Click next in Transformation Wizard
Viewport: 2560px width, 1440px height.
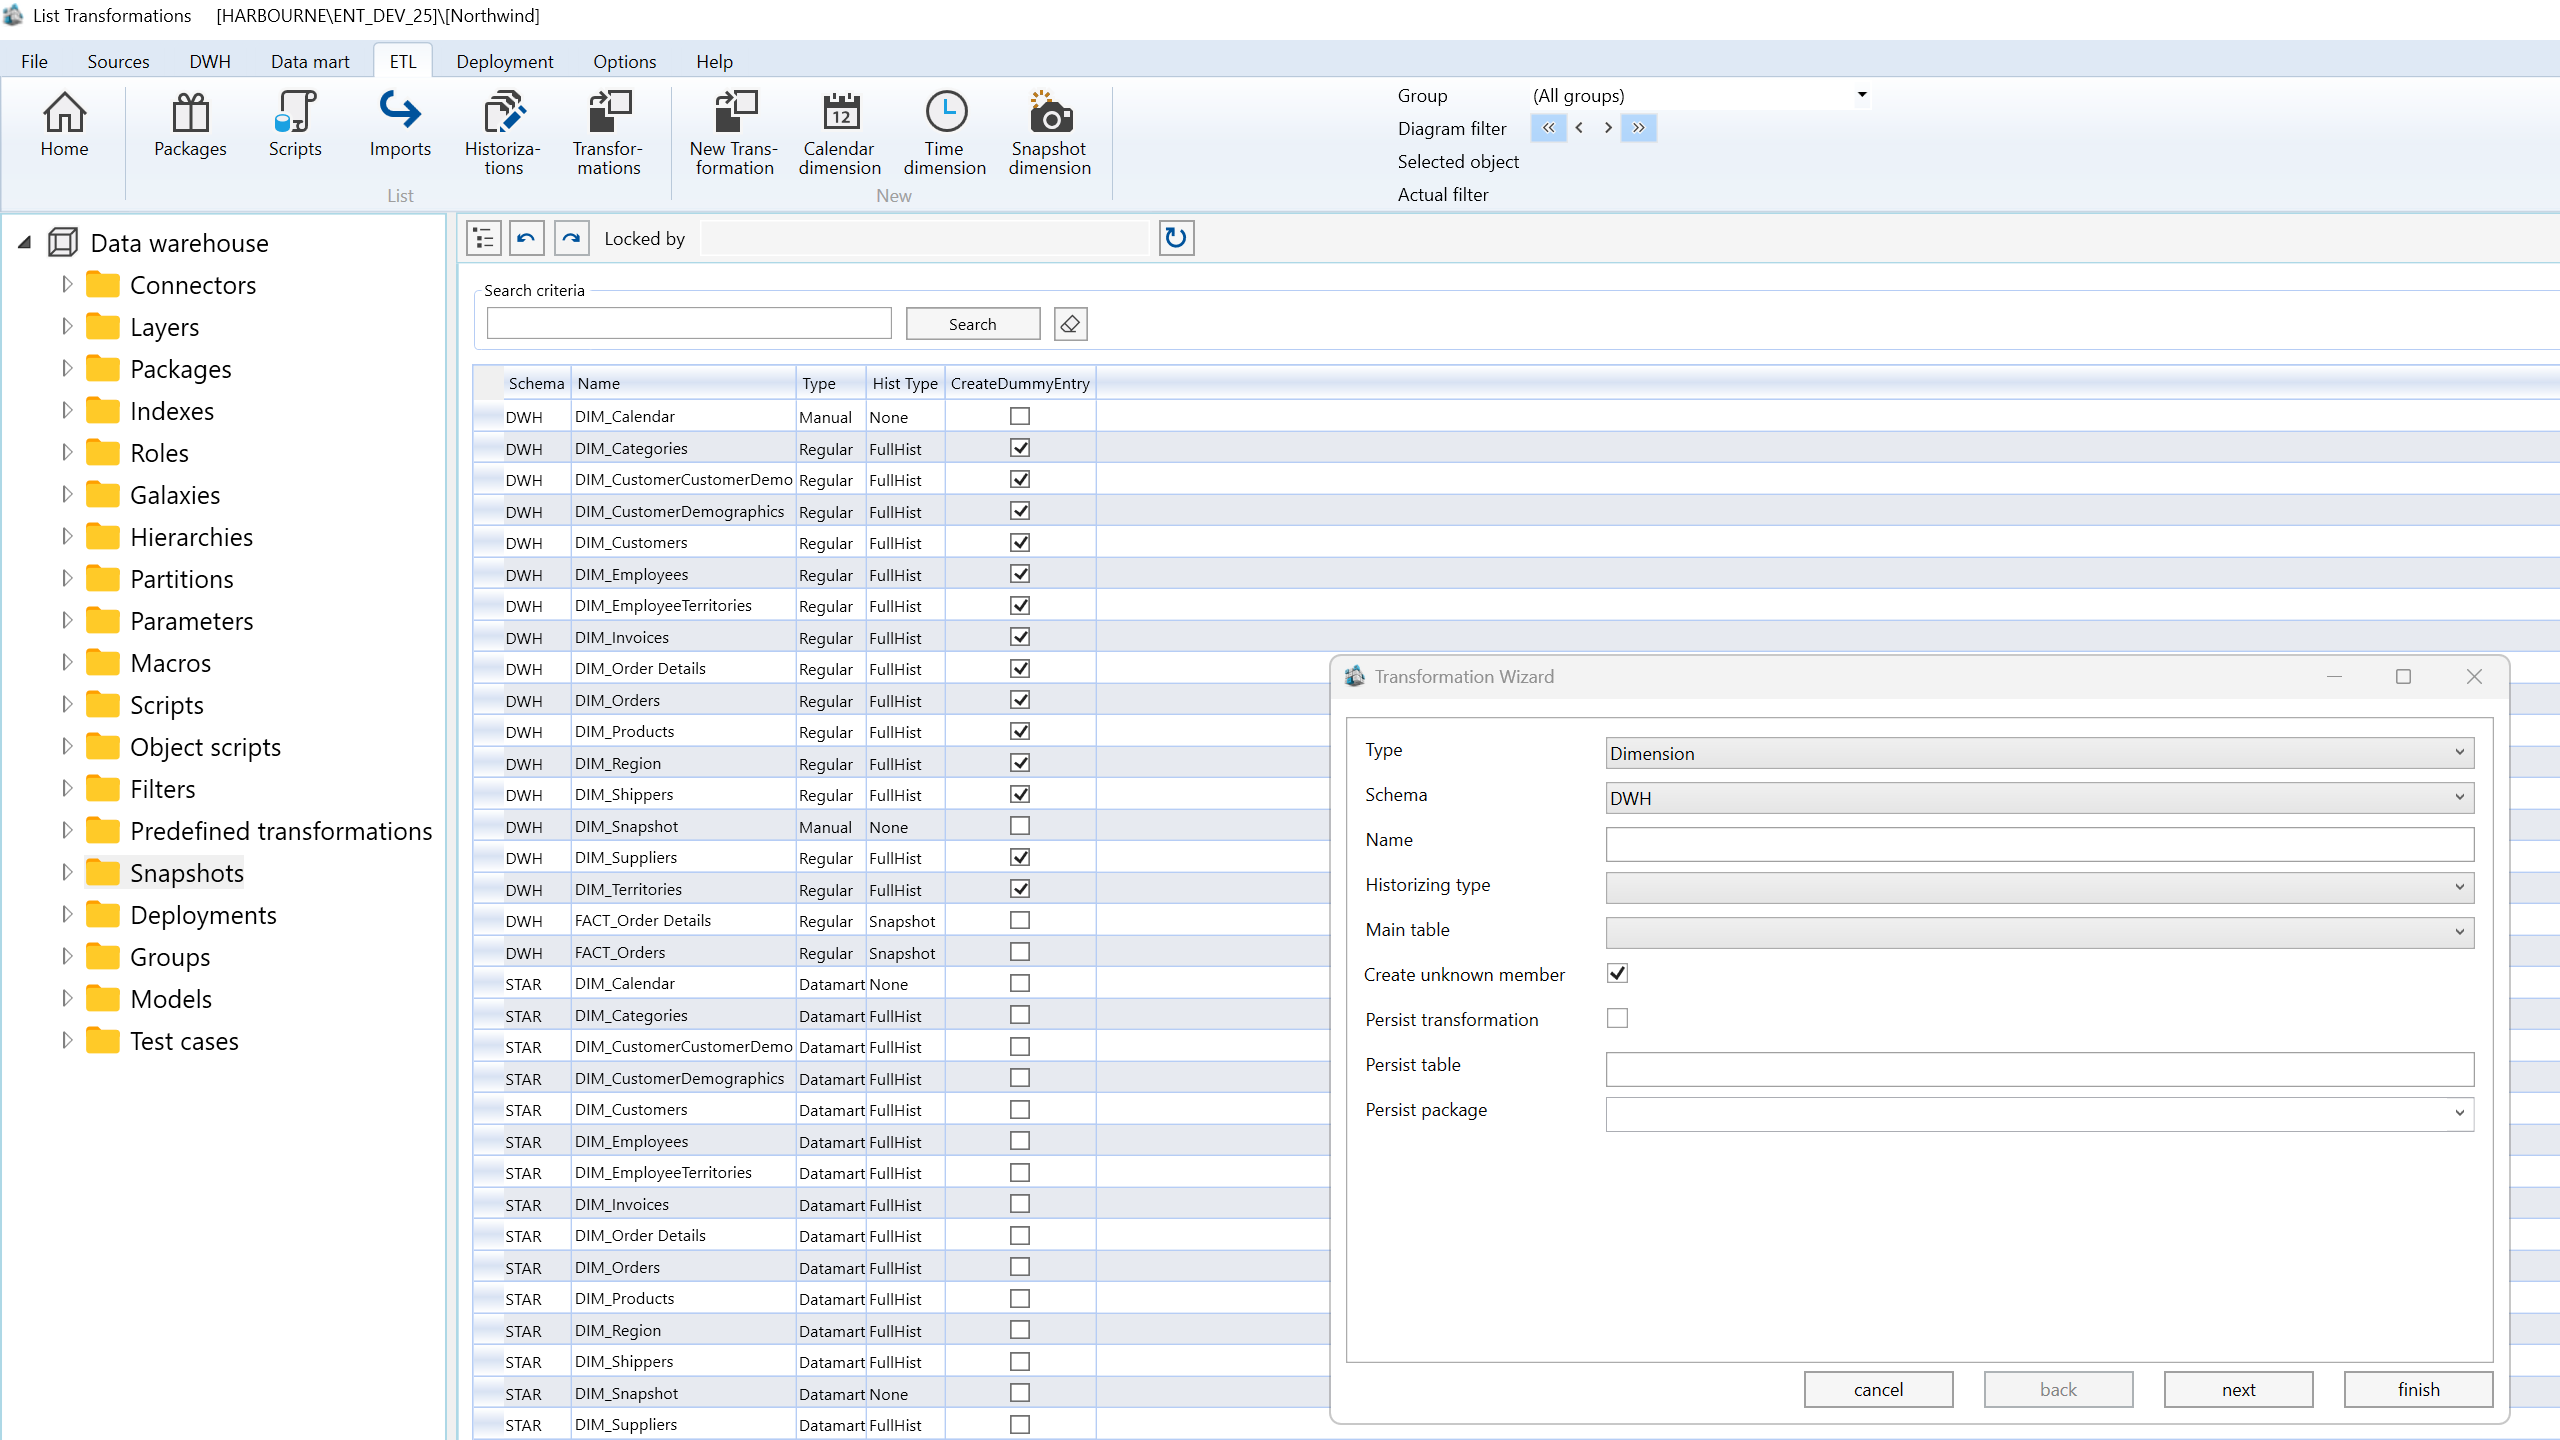[2238, 1389]
